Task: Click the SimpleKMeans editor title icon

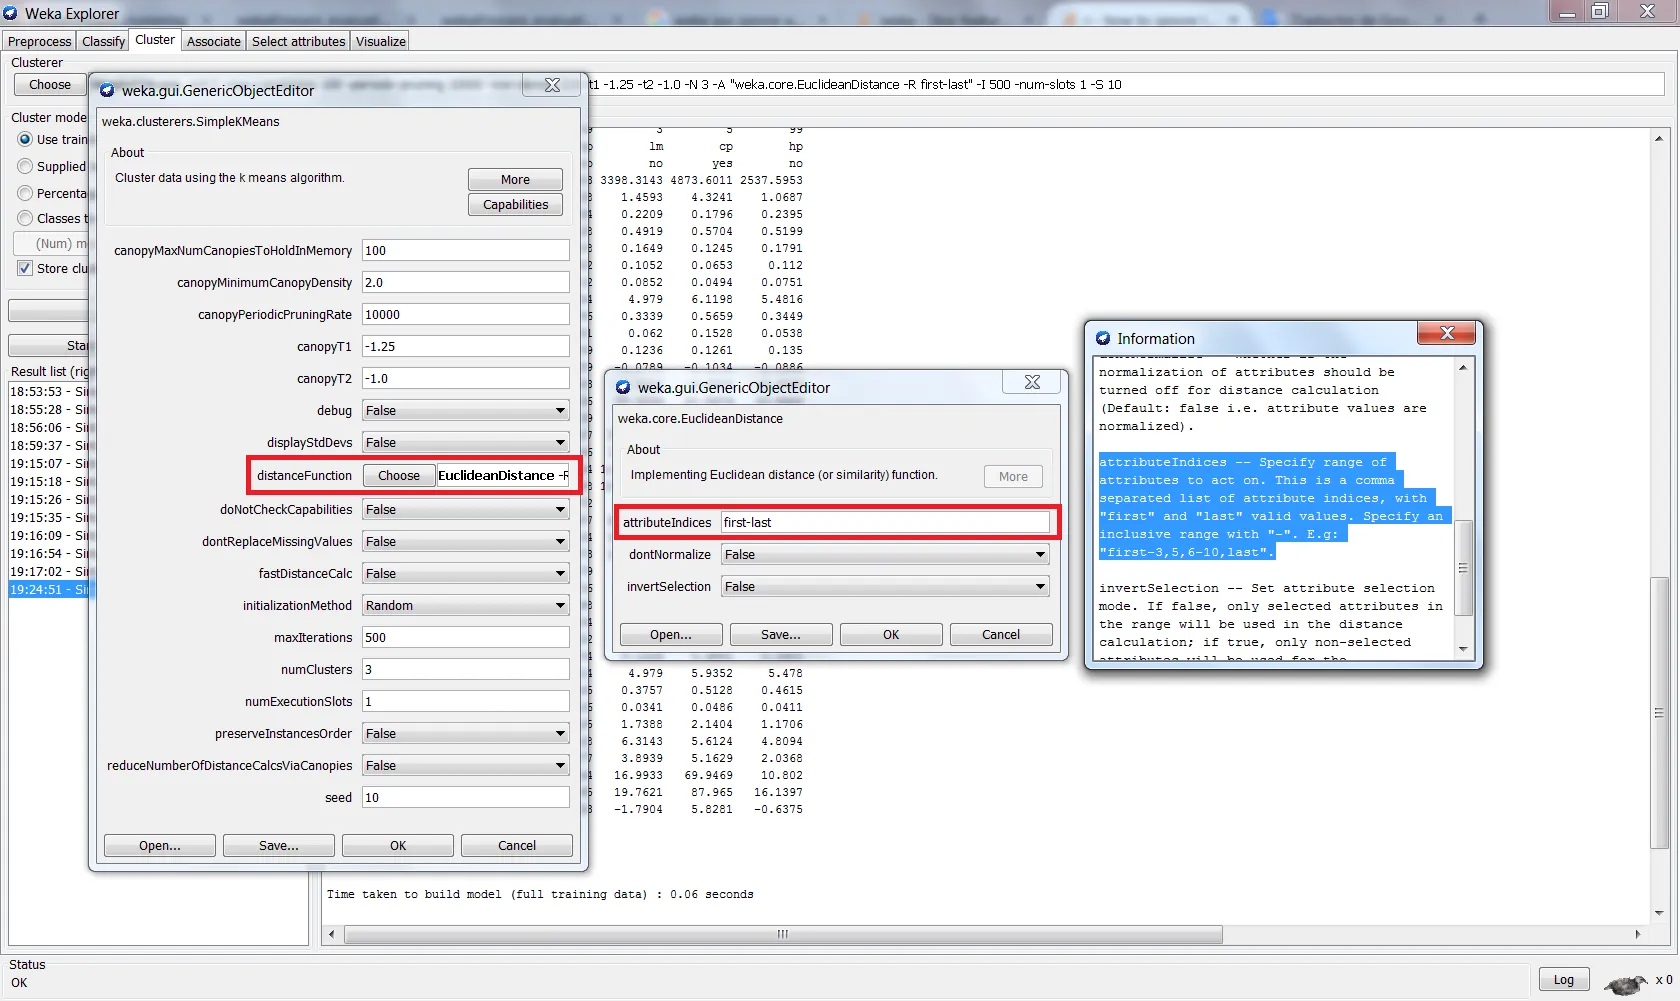Action: pos(107,90)
